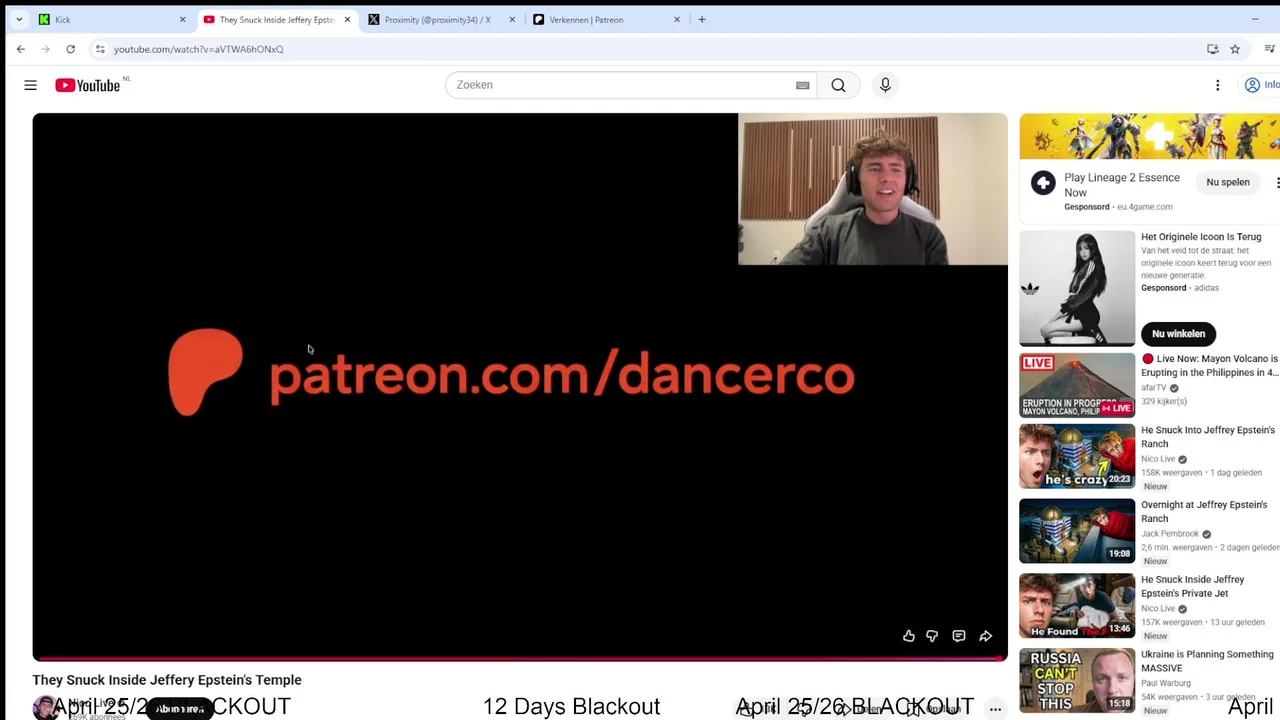Switch to the Verkennen Patreon tab
The width and height of the screenshot is (1280, 720).
[x=606, y=19]
